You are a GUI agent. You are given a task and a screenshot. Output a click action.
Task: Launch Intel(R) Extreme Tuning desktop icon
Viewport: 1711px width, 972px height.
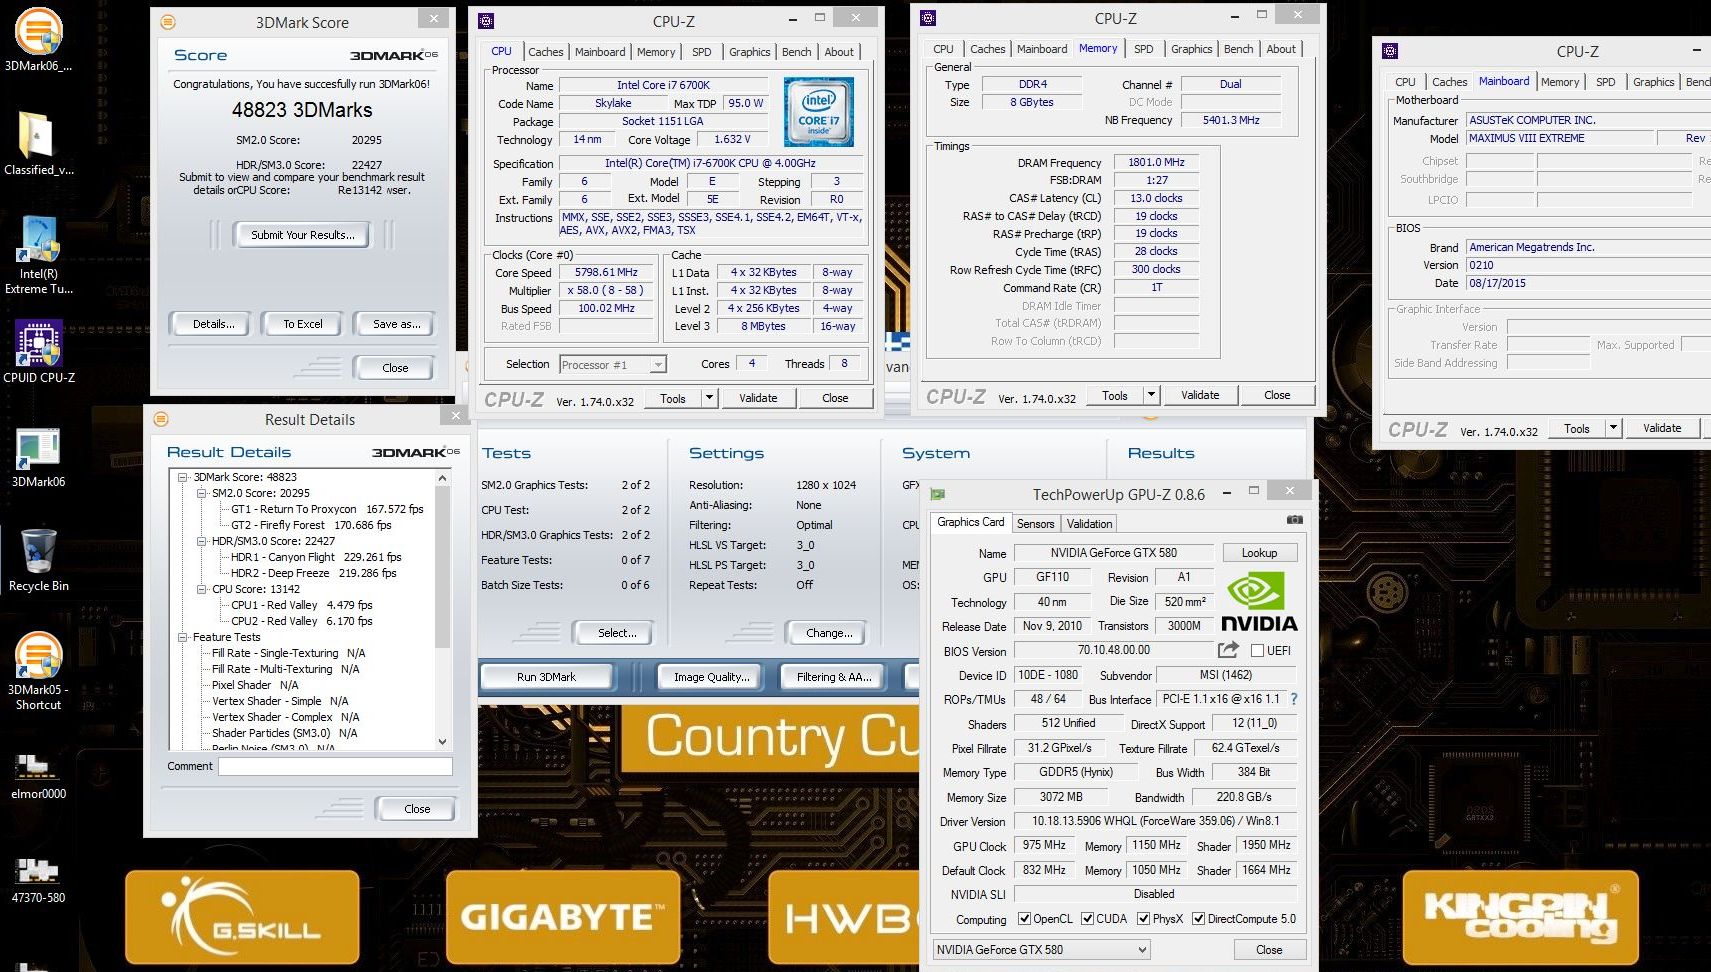point(38,255)
